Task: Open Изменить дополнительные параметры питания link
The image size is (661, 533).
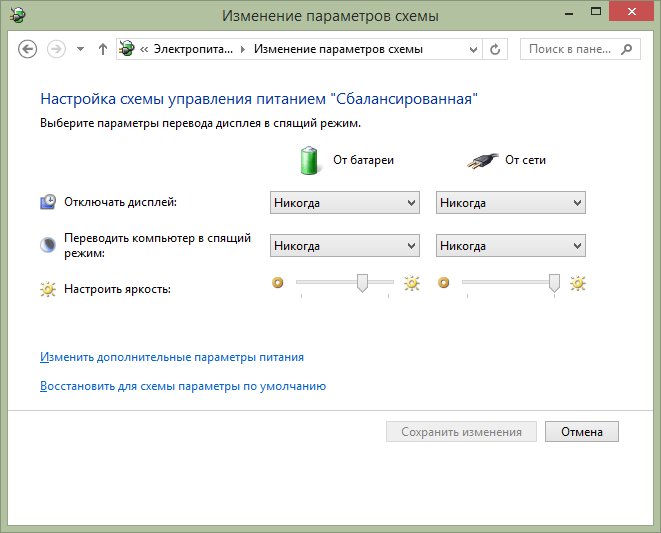Action: coord(171,357)
